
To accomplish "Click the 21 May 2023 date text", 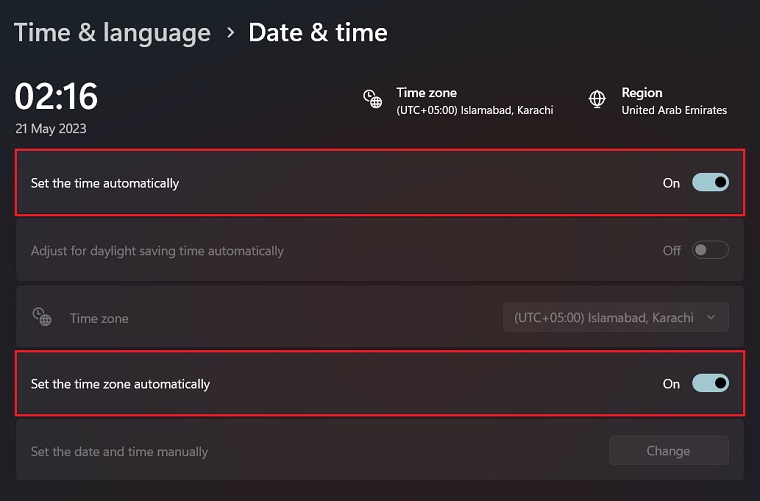I will (50, 129).
